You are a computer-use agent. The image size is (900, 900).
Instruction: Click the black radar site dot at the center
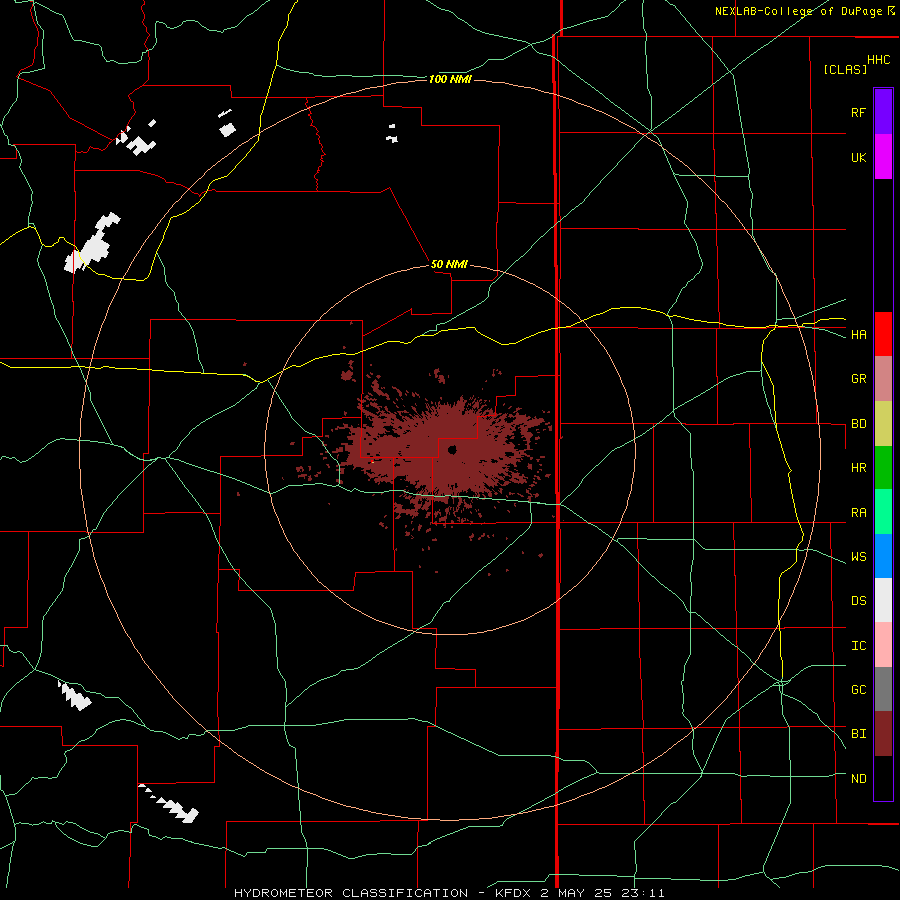pyautogui.click(x=452, y=449)
